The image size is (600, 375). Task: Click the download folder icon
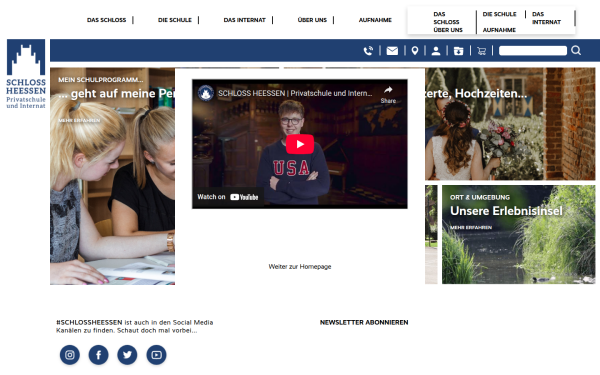(x=458, y=51)
